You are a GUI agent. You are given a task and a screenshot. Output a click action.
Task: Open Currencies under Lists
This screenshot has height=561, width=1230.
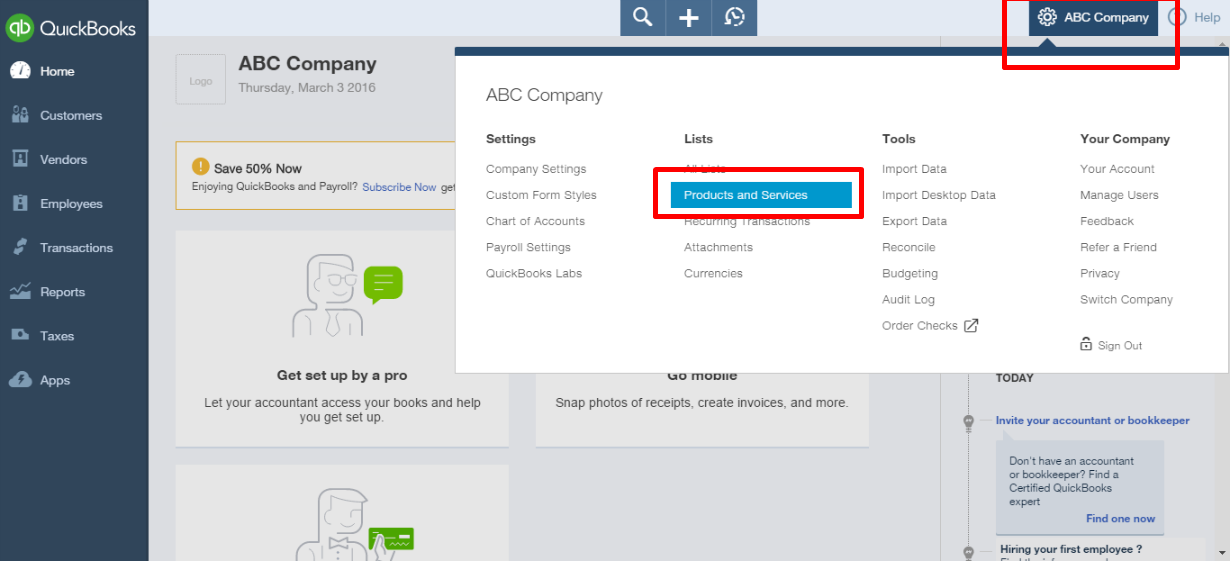713,273
